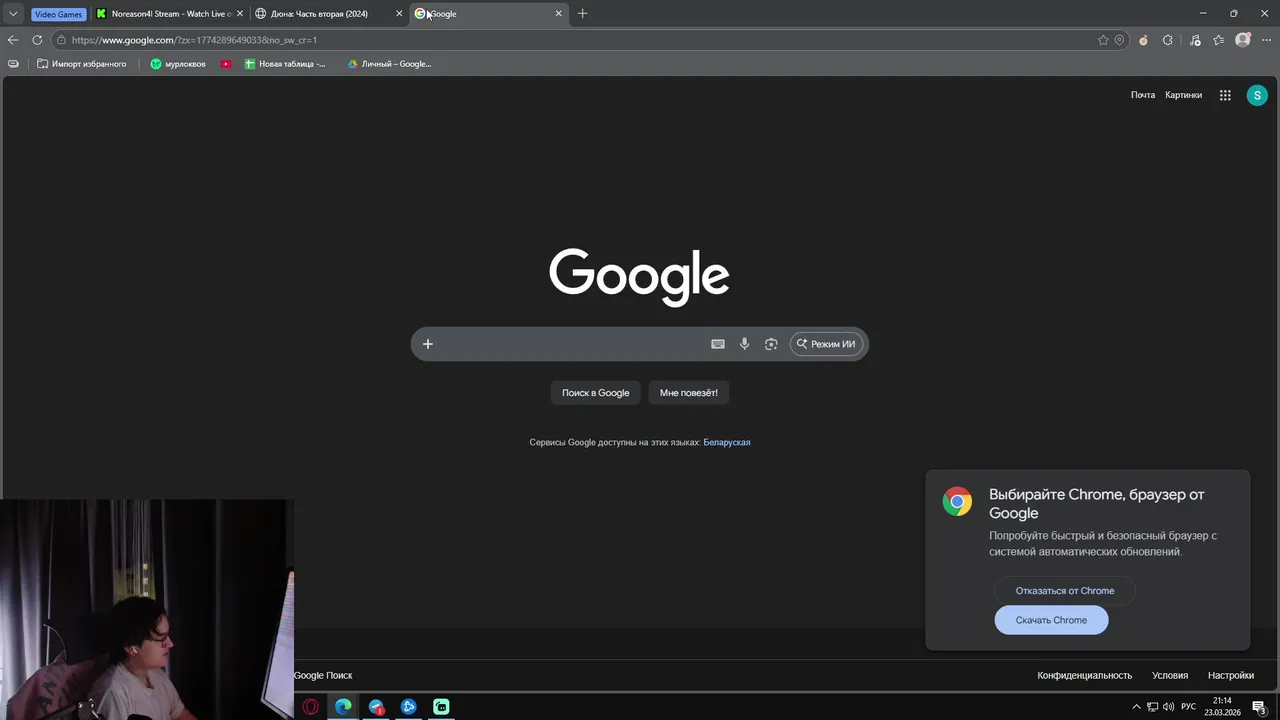Switch language to Беларуская
The width and height of the screenshot is (1280, 720).
tap(727, 442)
